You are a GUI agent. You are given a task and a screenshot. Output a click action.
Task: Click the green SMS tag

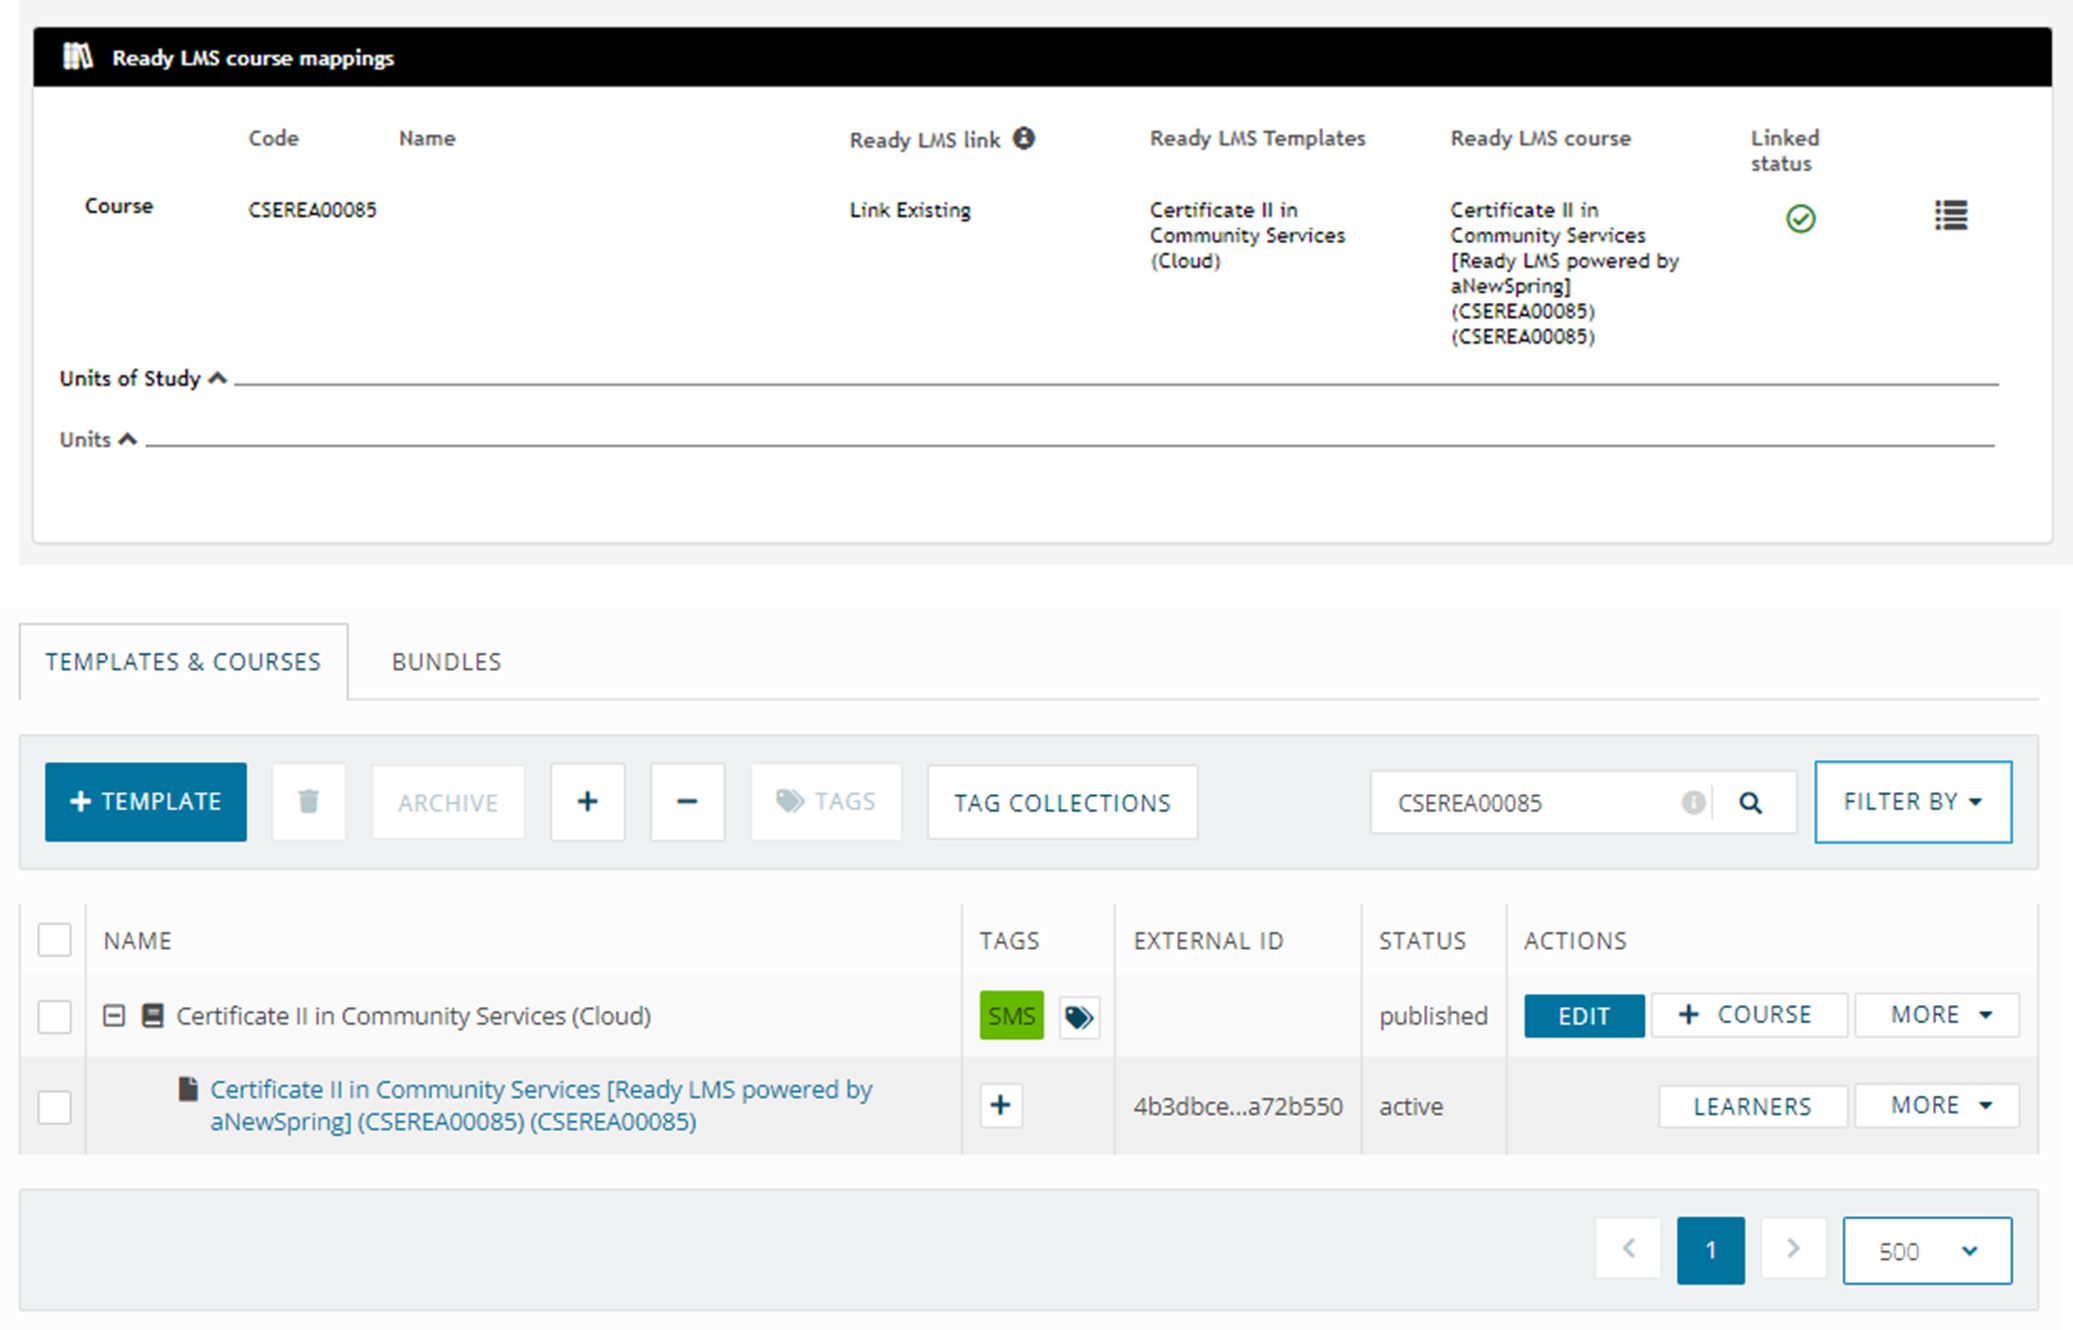coord(1011,1016)
